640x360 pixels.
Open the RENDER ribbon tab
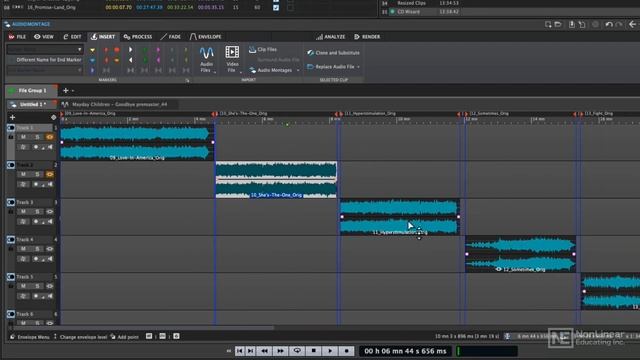(367, 37)
